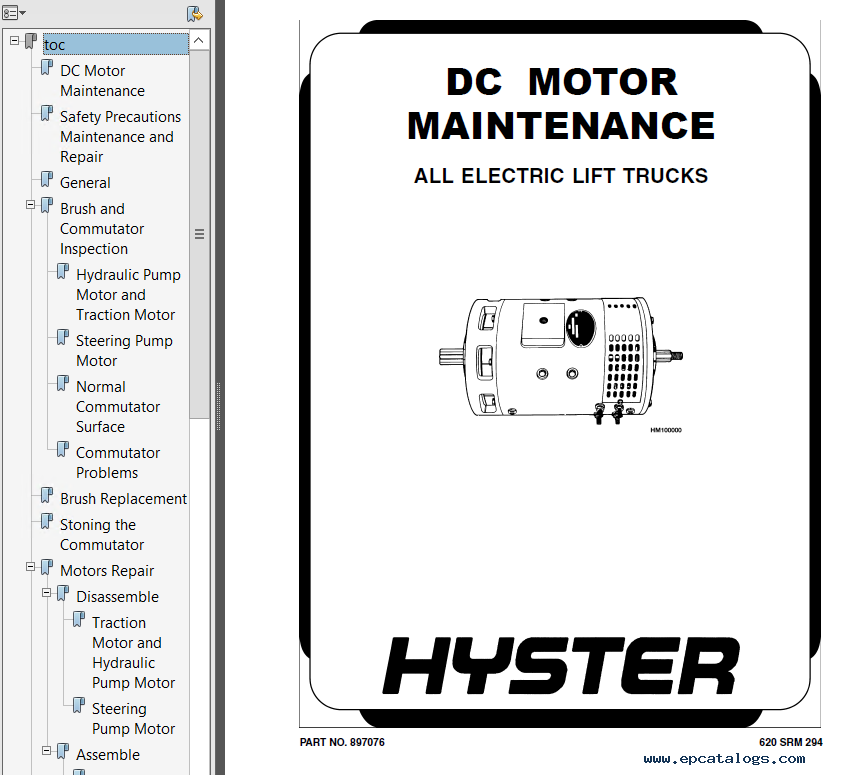The height and width of the screenshot is (775, 856).
Task: Click the Assemble bookmark icon
Action: (63, 752)
